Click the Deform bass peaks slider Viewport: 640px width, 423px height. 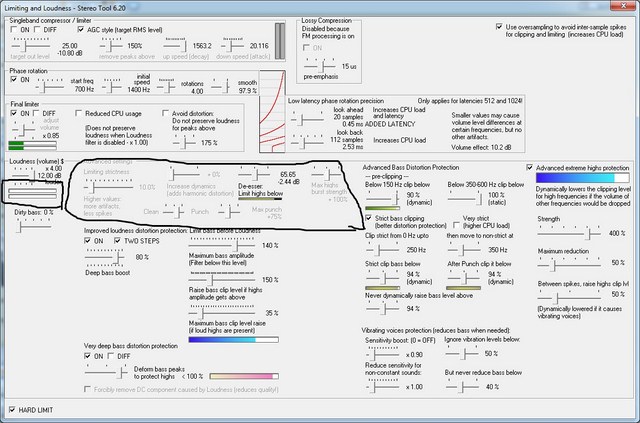106,371
